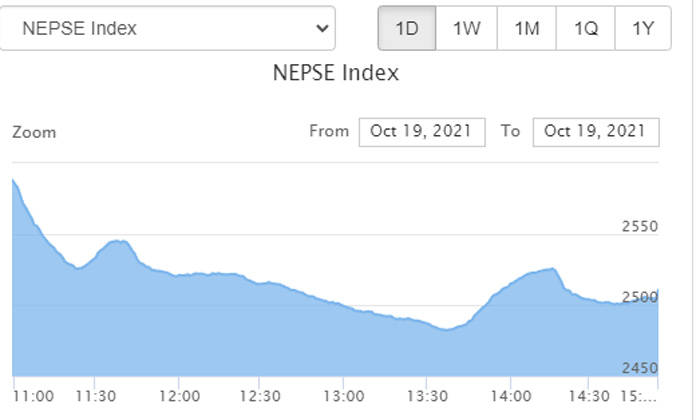Screen dimensions: 700x420
Task: Select the 1D range button
Action: (x=407, y=28)
